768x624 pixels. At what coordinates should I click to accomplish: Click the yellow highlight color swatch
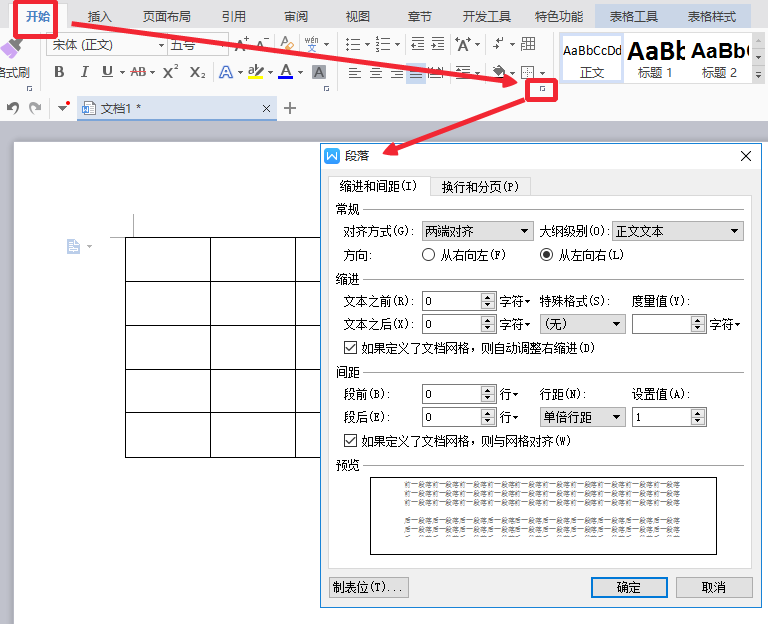256,72
